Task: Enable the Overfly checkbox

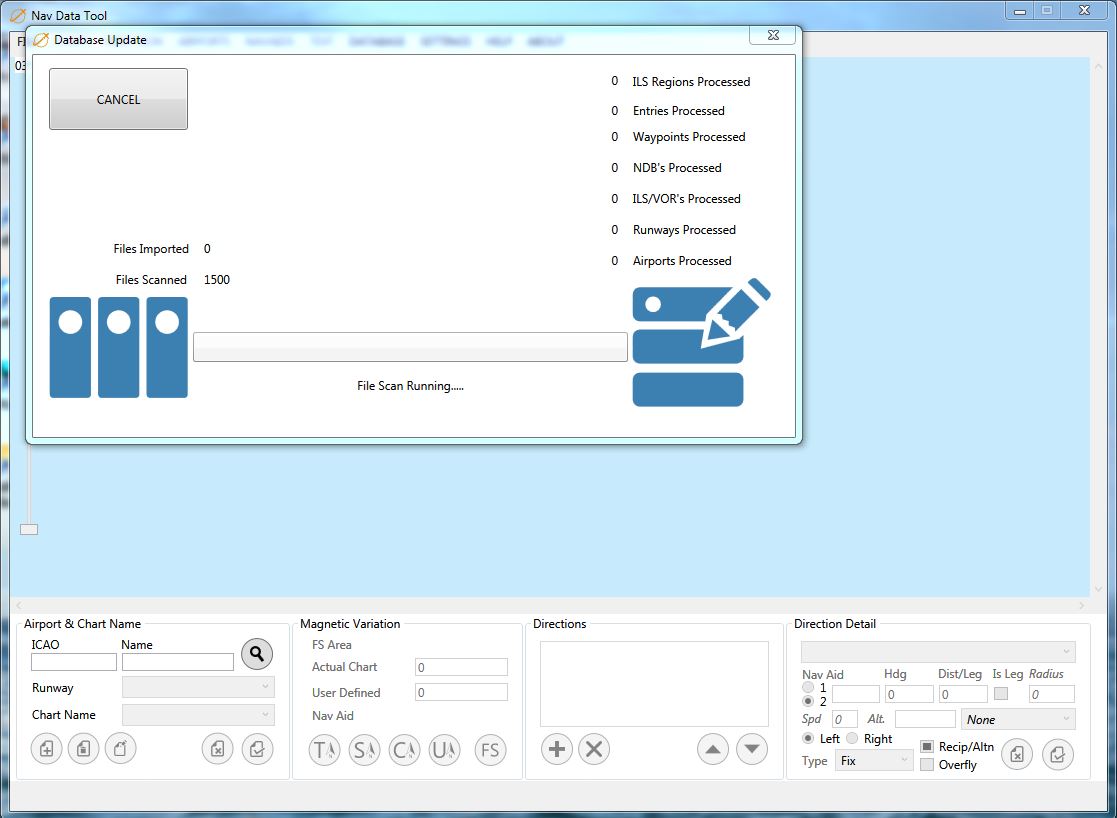Action: click(927, 765)
